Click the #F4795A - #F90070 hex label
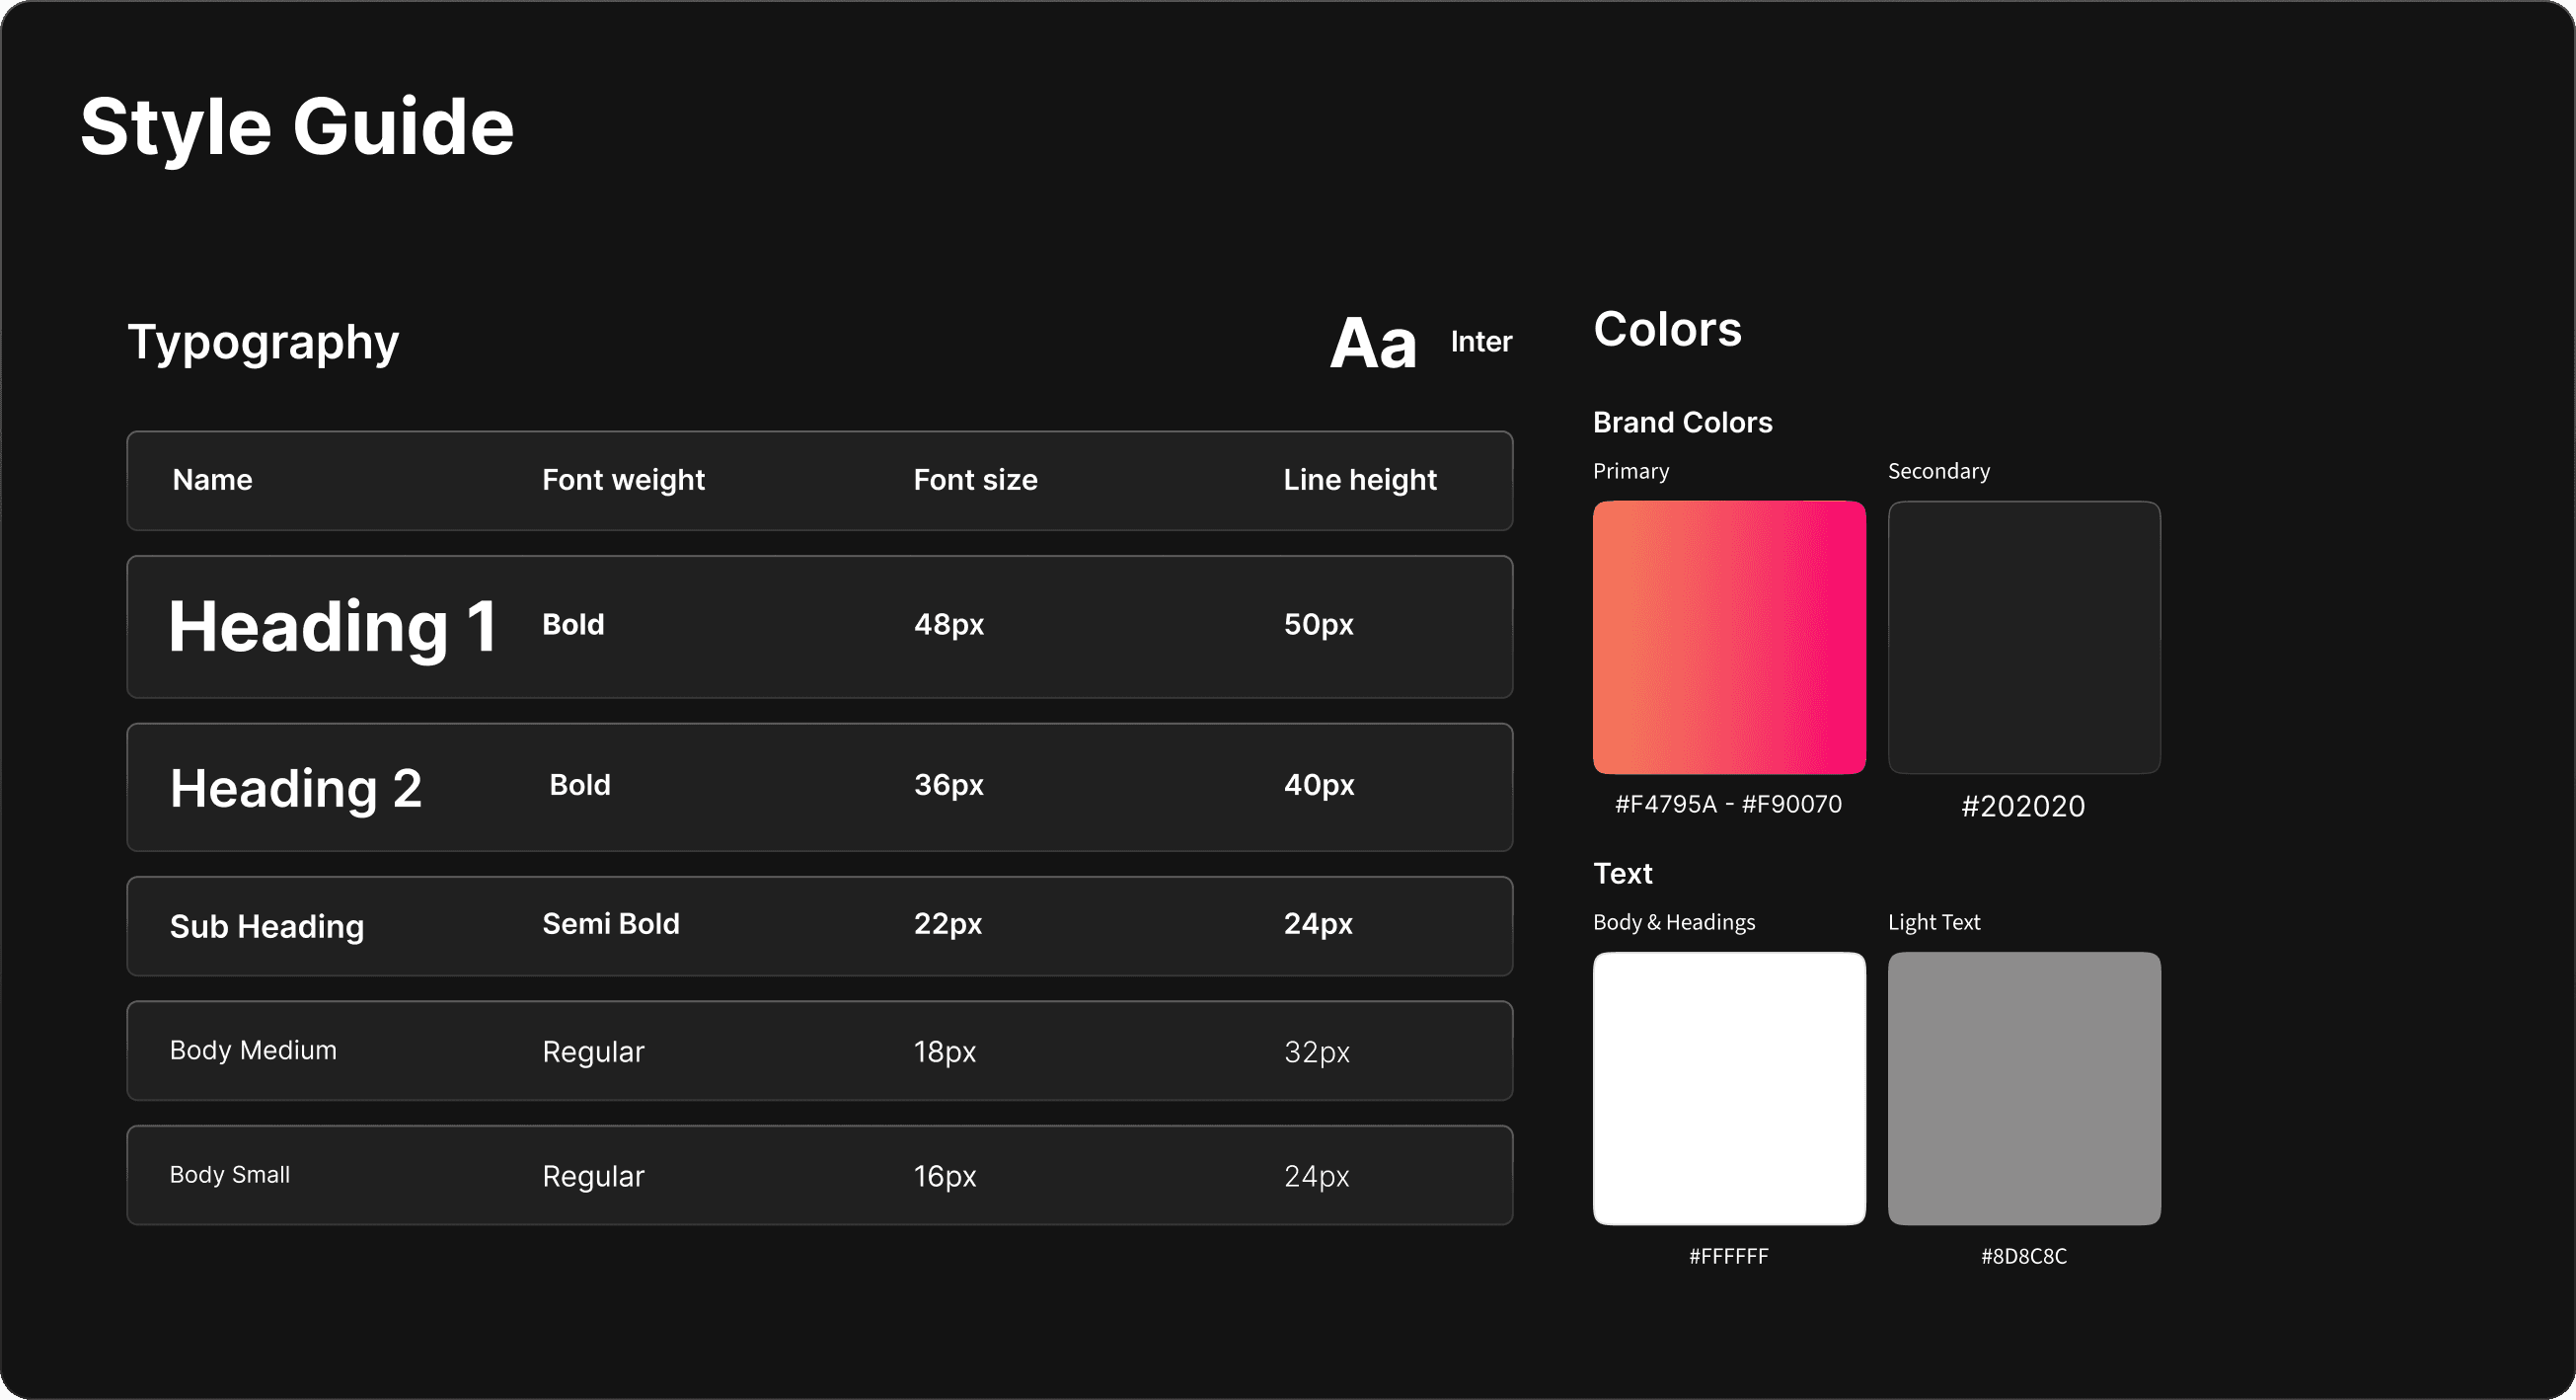 click(x=1728, y=804)
